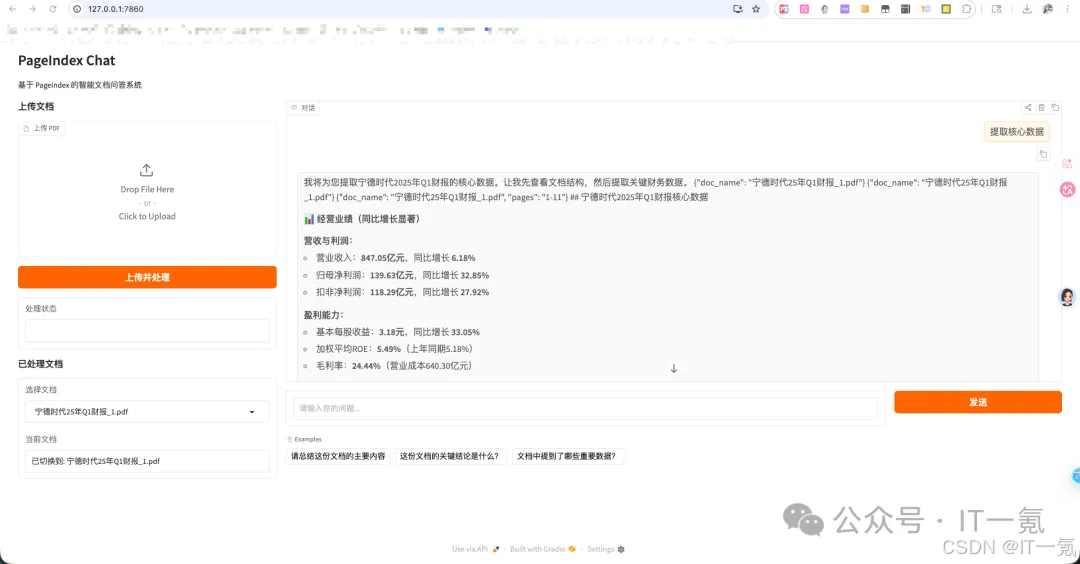The image size is (1080, 564).
Task: Open the Built with Gradio link
Action: [543, 549]
